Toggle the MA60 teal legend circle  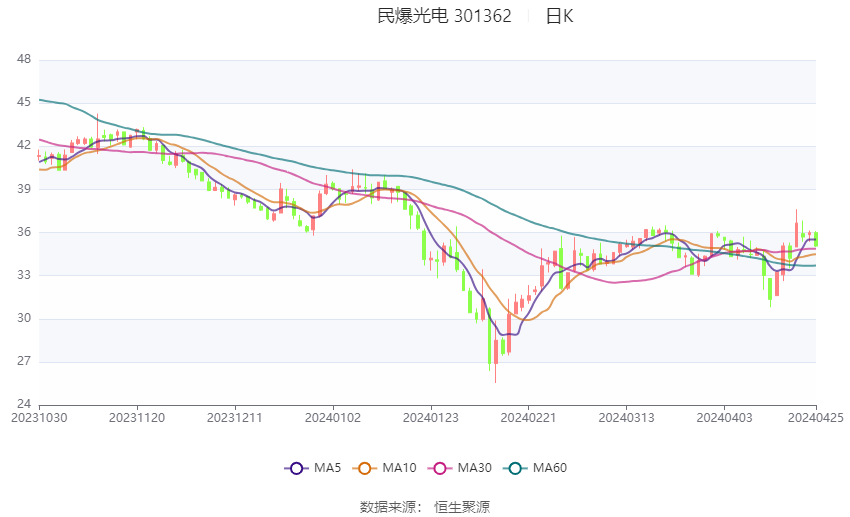(x=515, y=468)
